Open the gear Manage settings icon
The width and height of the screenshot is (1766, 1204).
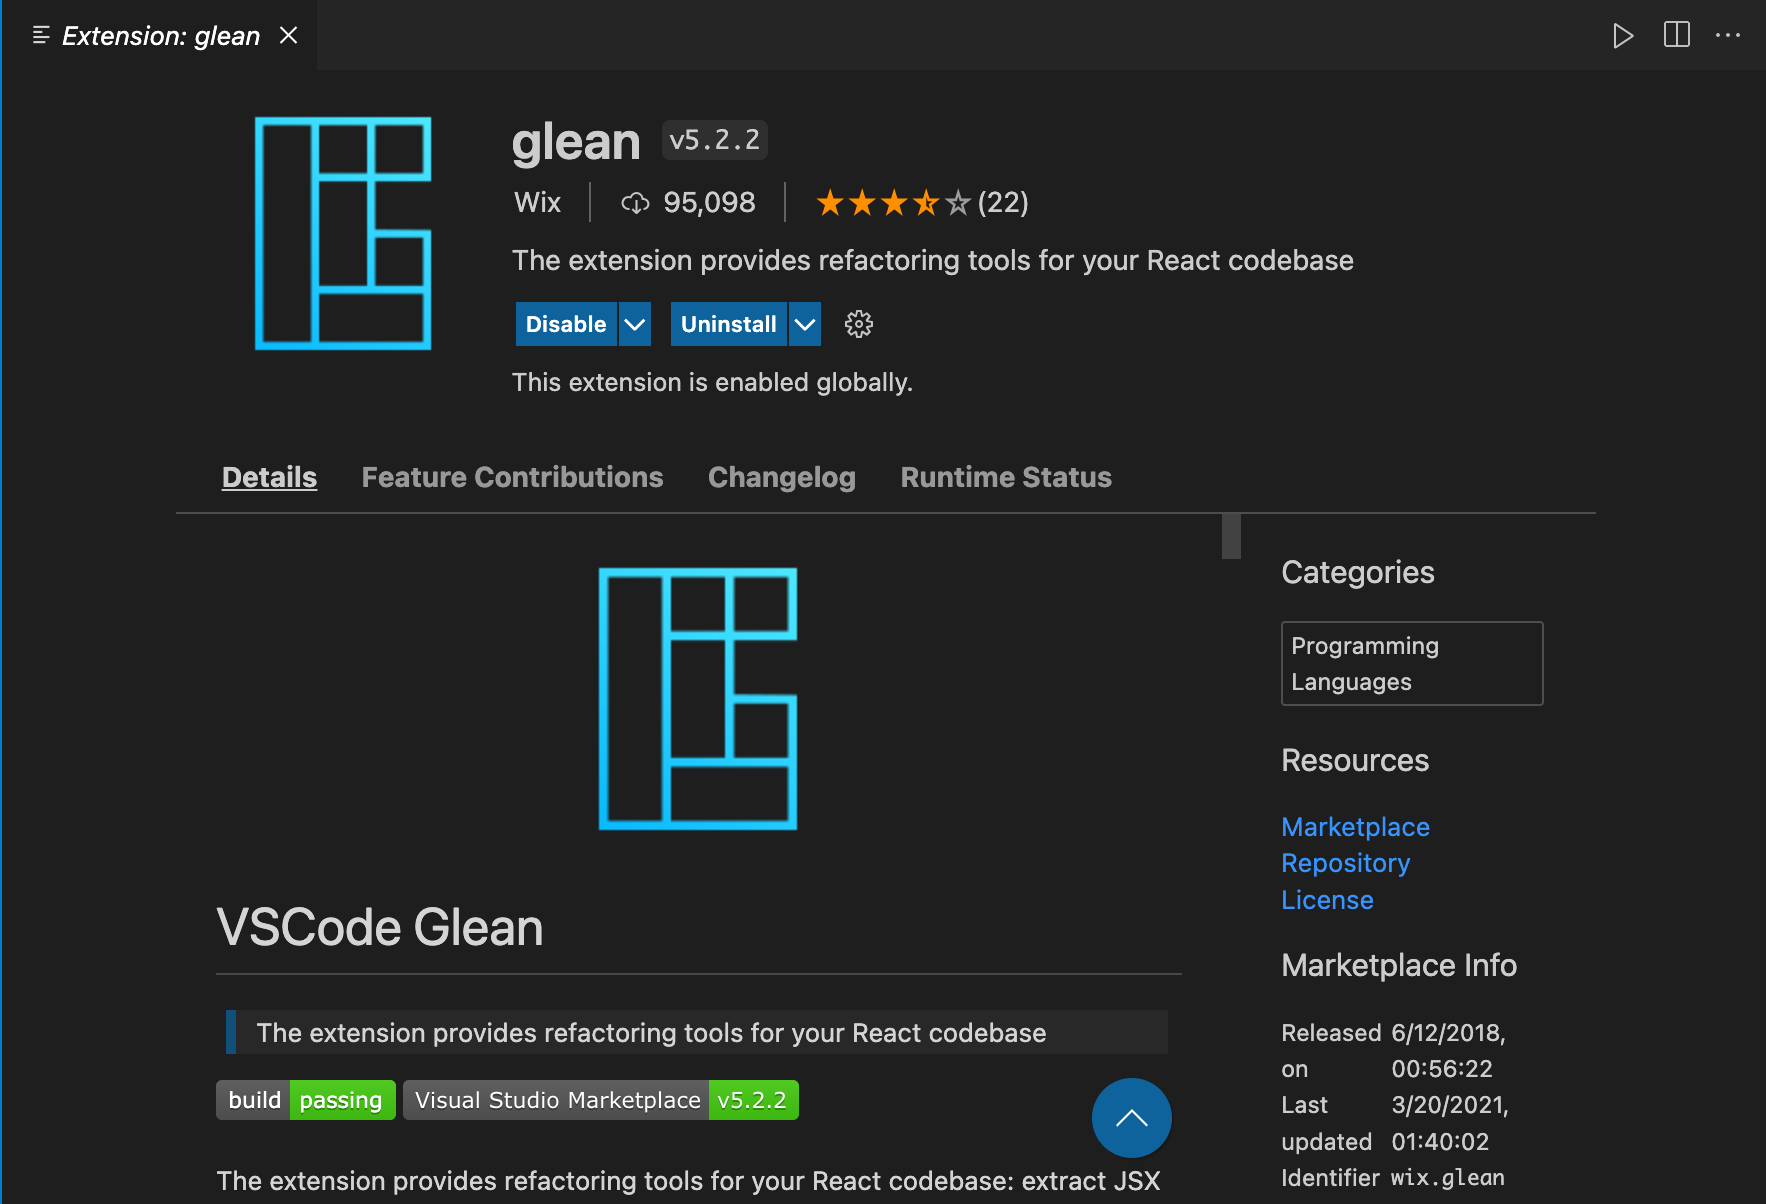click(x=859, y=324)
